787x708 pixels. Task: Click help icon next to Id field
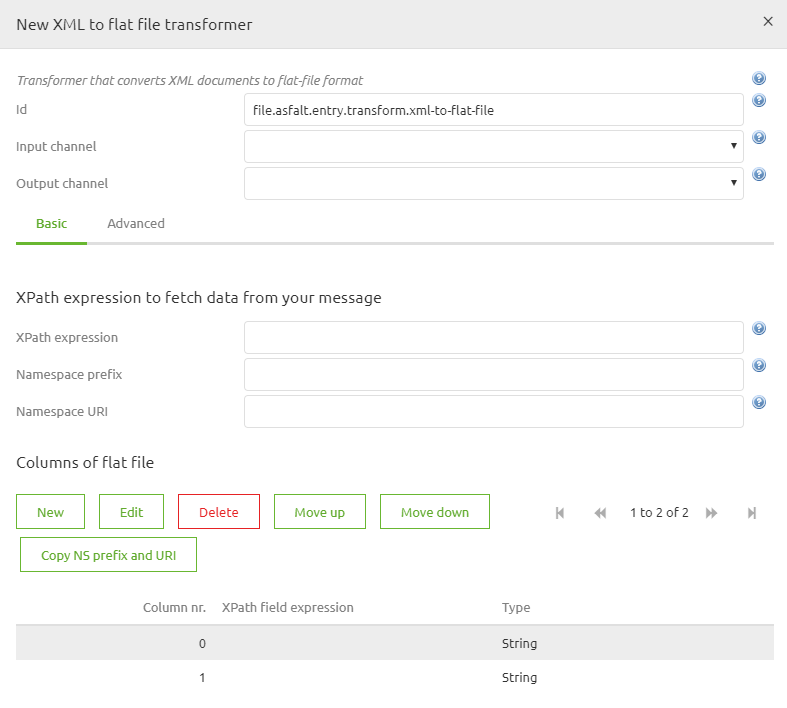pyautogui.click(x=759, y=101)
